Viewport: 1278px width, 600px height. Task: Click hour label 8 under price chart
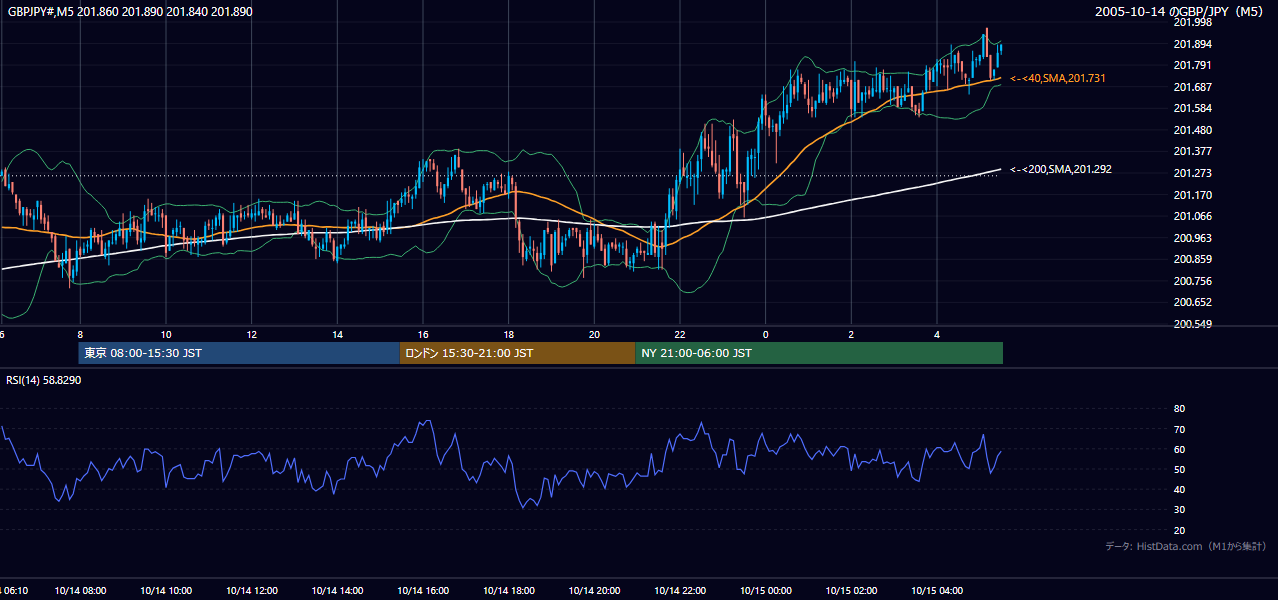(80, 335)
